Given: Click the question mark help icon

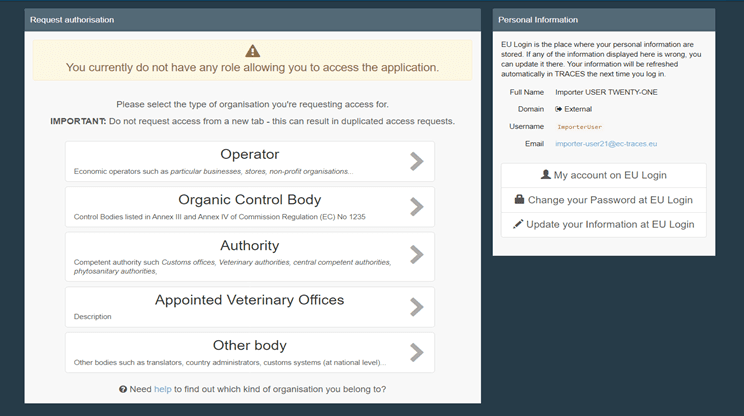Looking at the screenshot, I should (123, 389).
